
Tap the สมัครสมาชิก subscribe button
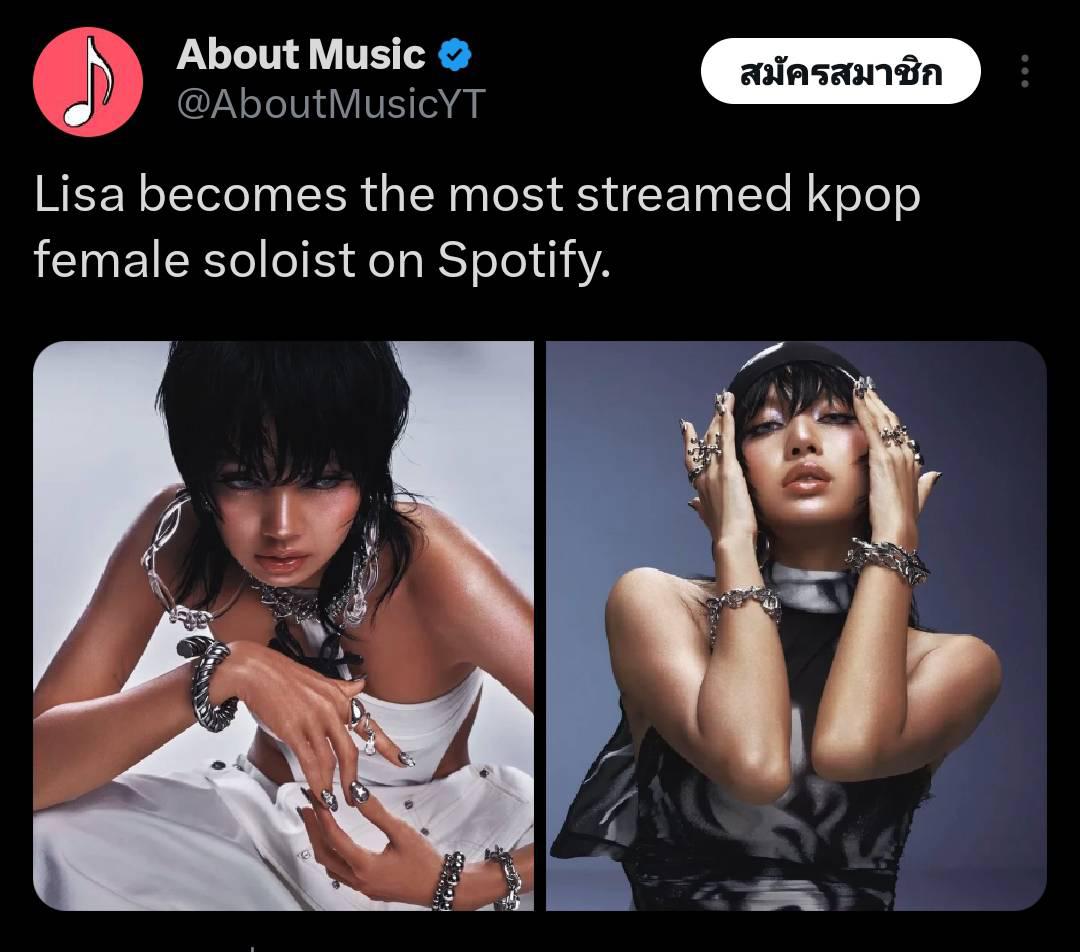(840, 72)
